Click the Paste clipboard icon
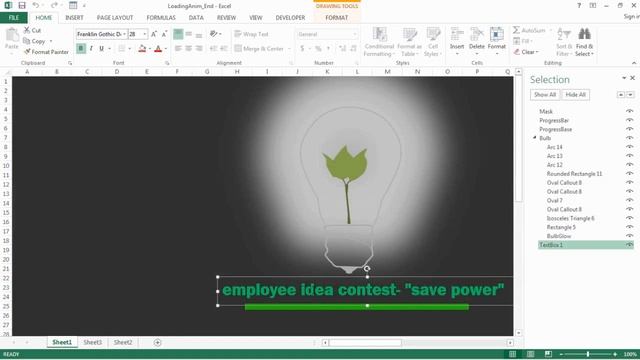Image resolution: width=640 pixels, height=360 pixels. click(12, 35)
